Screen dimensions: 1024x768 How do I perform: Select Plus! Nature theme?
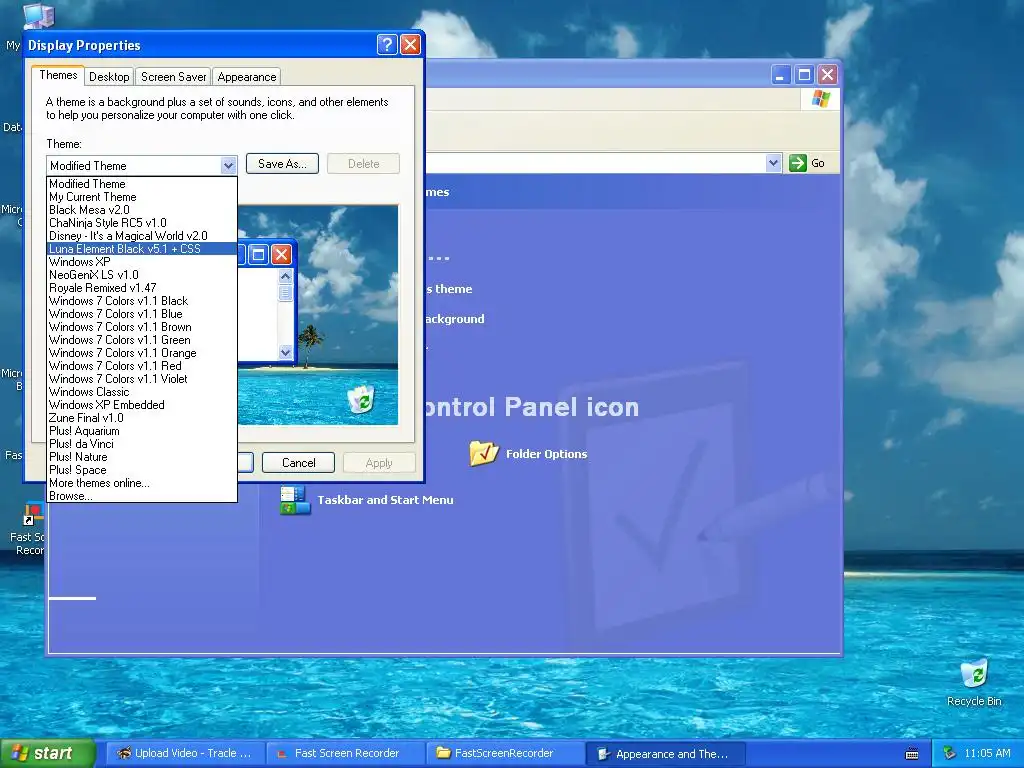pos(142,457)
